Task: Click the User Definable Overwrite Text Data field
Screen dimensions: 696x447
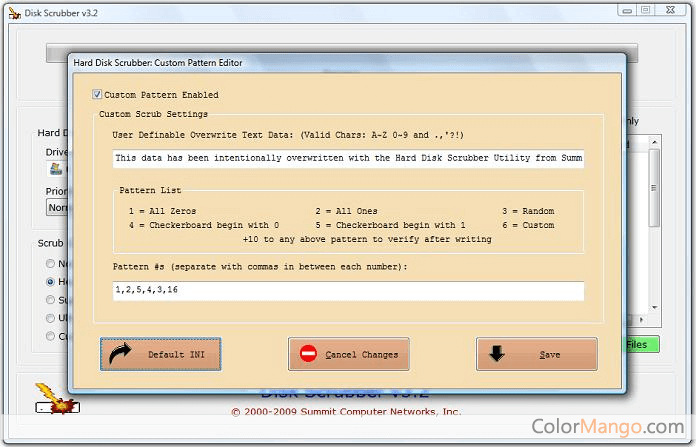Action: pyautogui.click(x=348, y=158)
